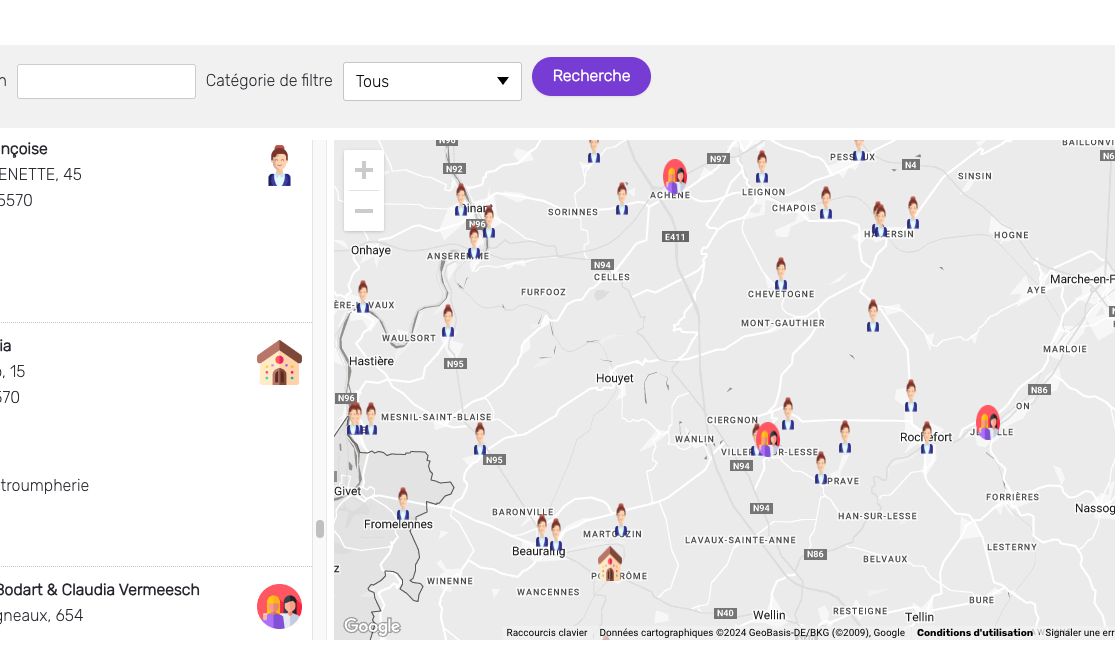This screenshot has width=1115, height=669.
Task: Click the search text input field
Action: 106,82
